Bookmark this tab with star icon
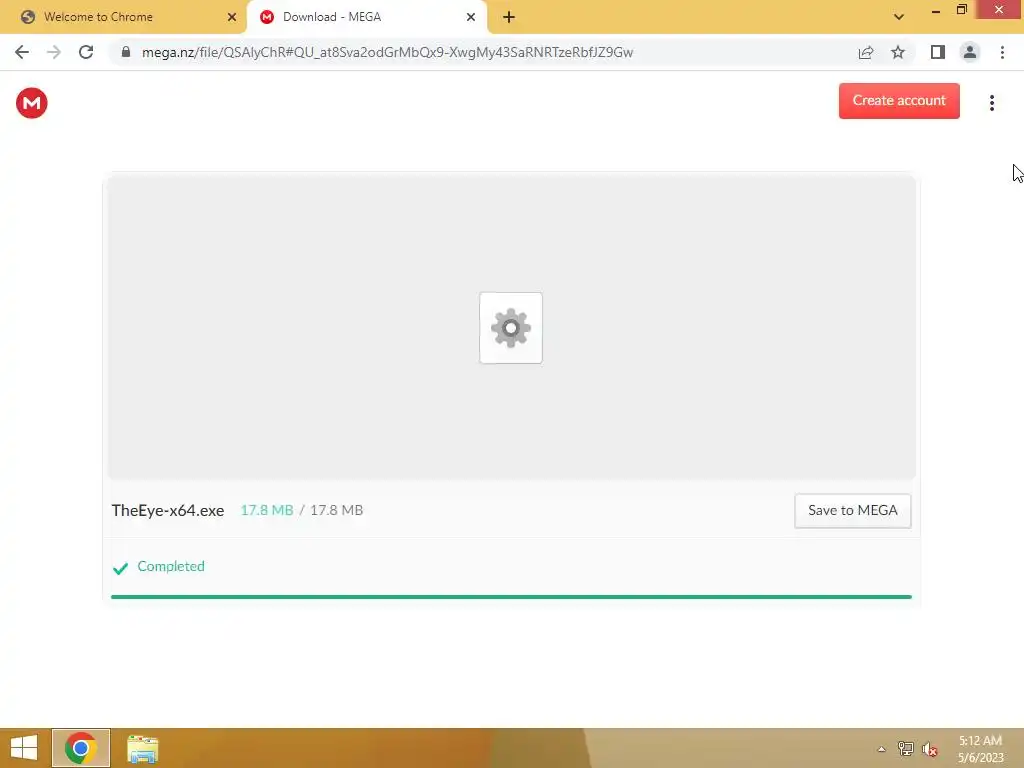 (x=898, y=52)
